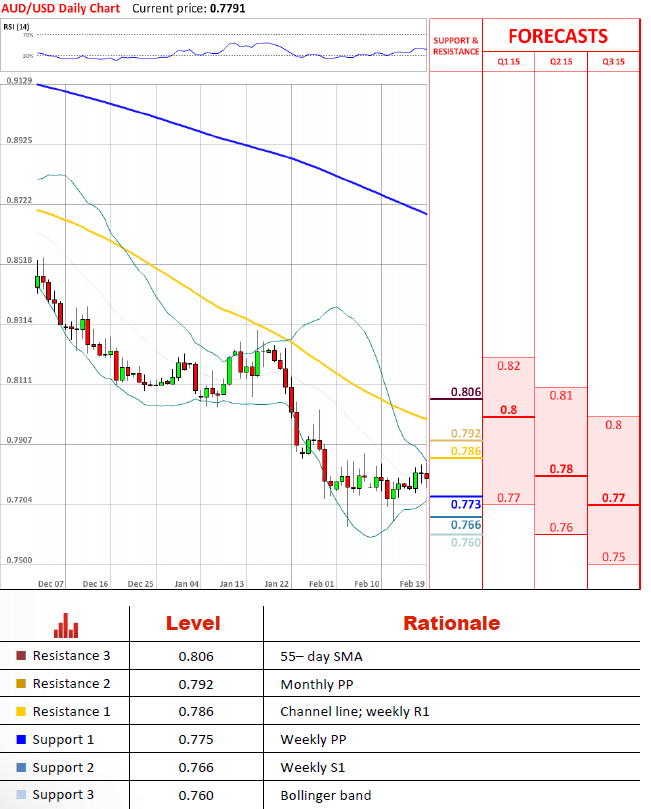
Task: Click the '55– day SMA' rationale
Action: pyautogui.click(x=321, y=657)
